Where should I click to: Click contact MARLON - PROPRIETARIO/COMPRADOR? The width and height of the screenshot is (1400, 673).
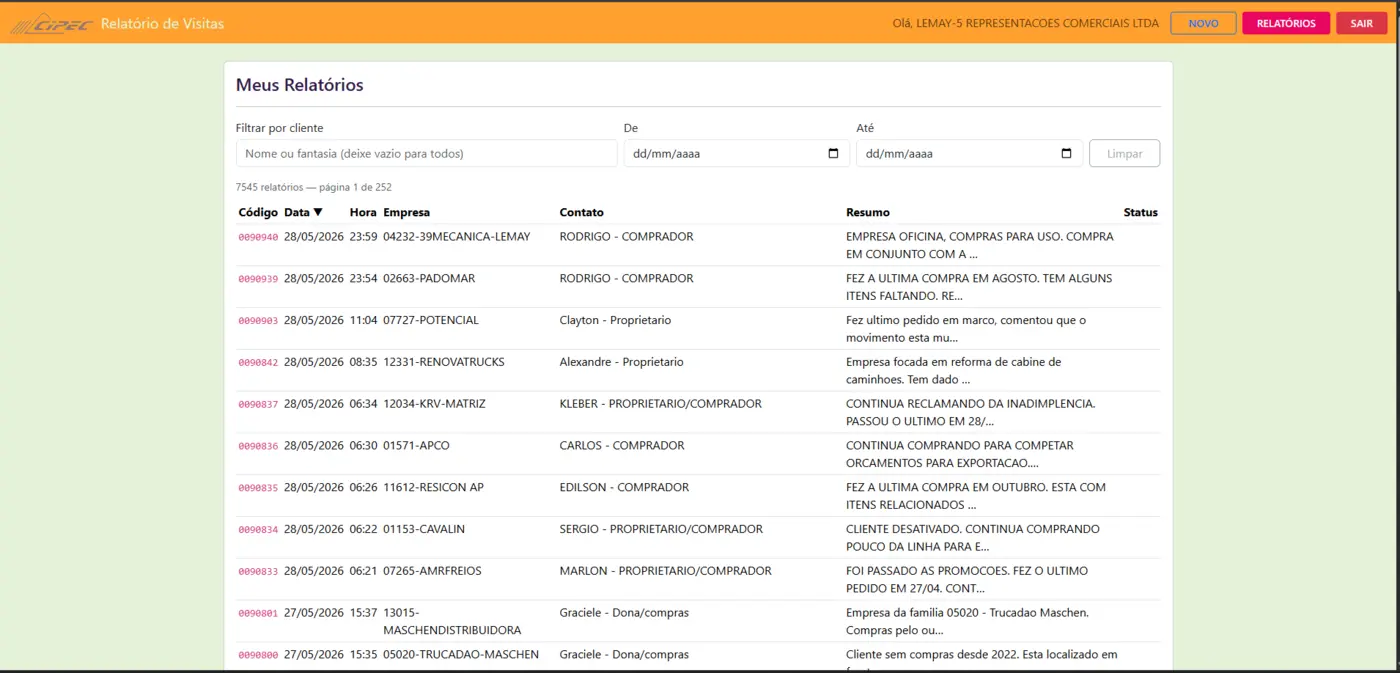click(665, 571)
